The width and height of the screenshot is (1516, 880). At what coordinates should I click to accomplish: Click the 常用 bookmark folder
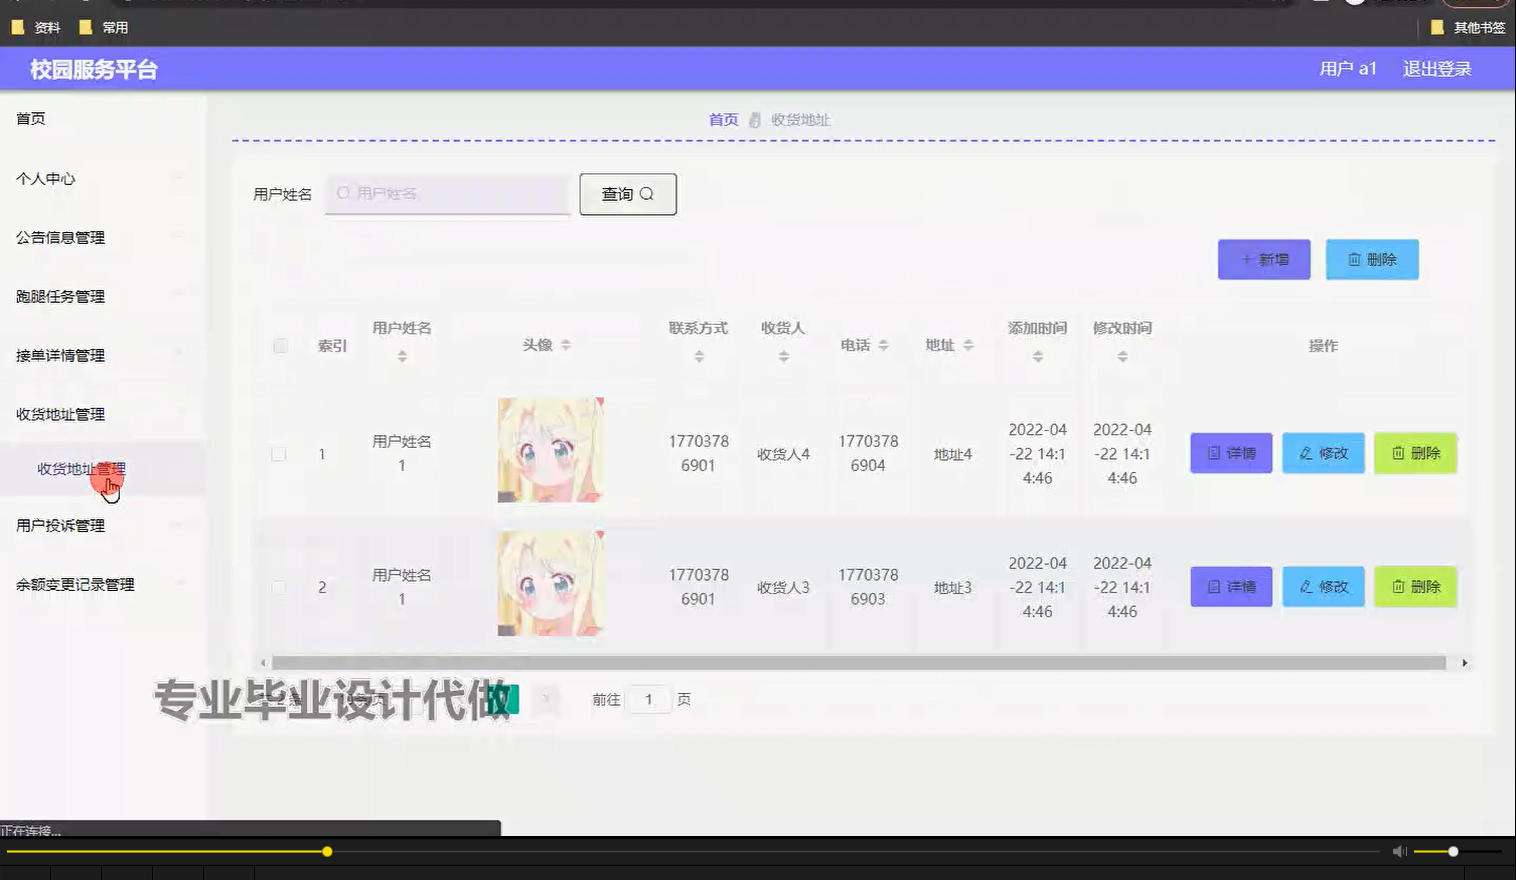(104, 28)
